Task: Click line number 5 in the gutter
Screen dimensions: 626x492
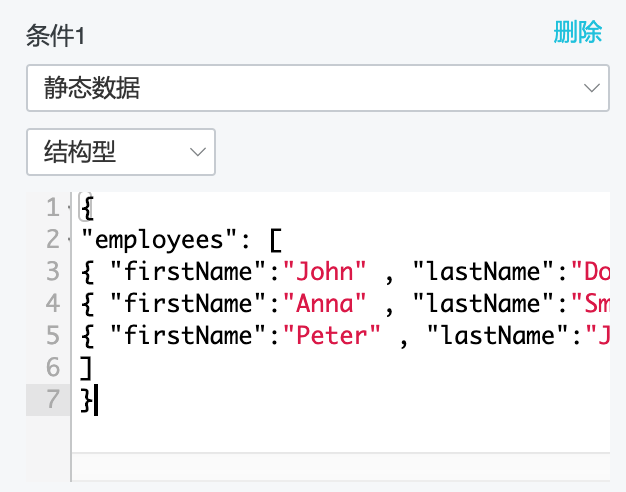Action: click(x=52, y=334)
